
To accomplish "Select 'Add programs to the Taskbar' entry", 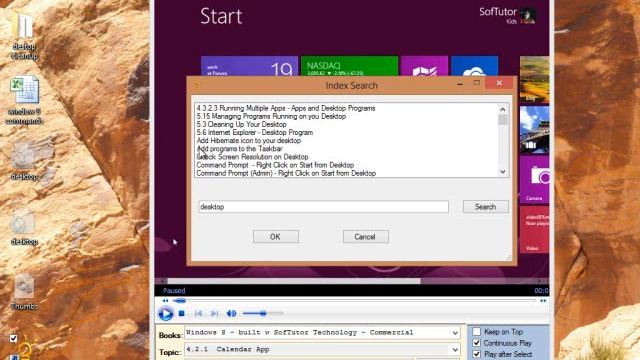I will pos(239,149).
